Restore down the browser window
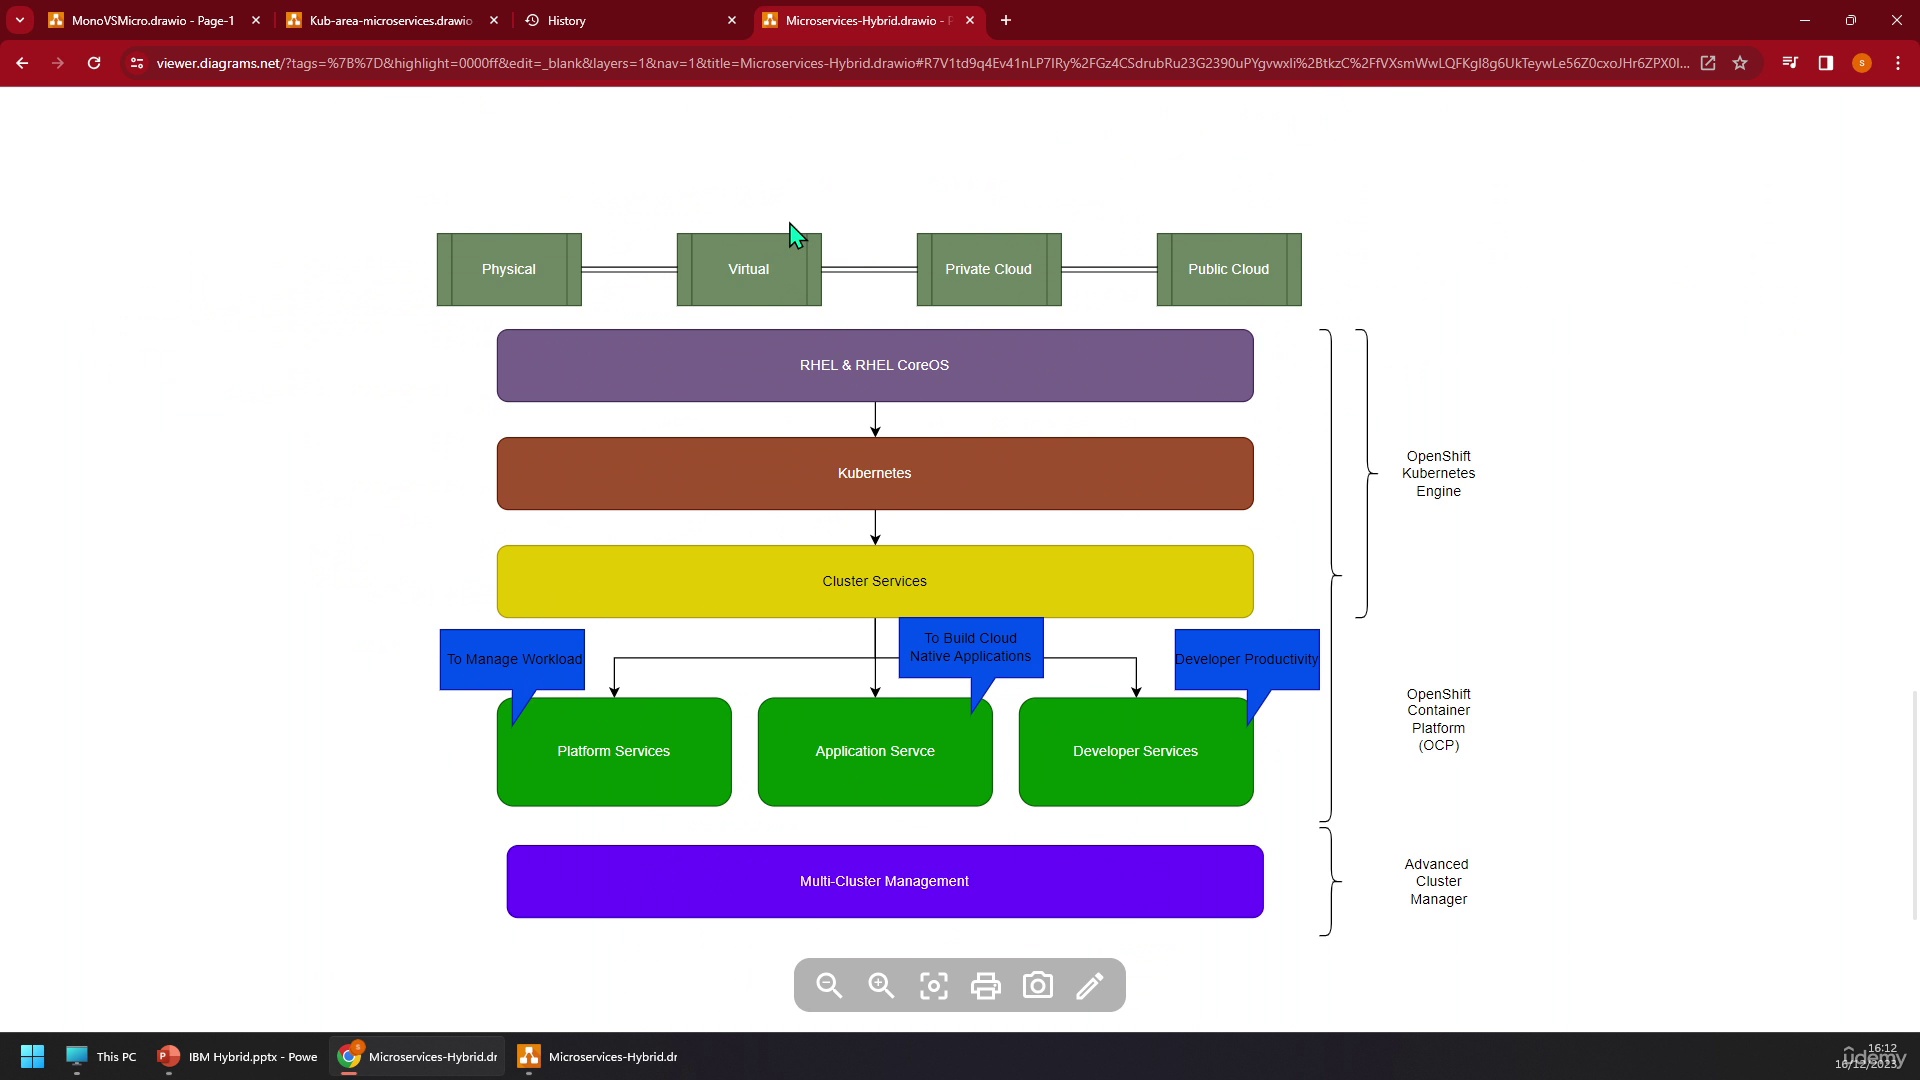 click(x=1851, y=20)
